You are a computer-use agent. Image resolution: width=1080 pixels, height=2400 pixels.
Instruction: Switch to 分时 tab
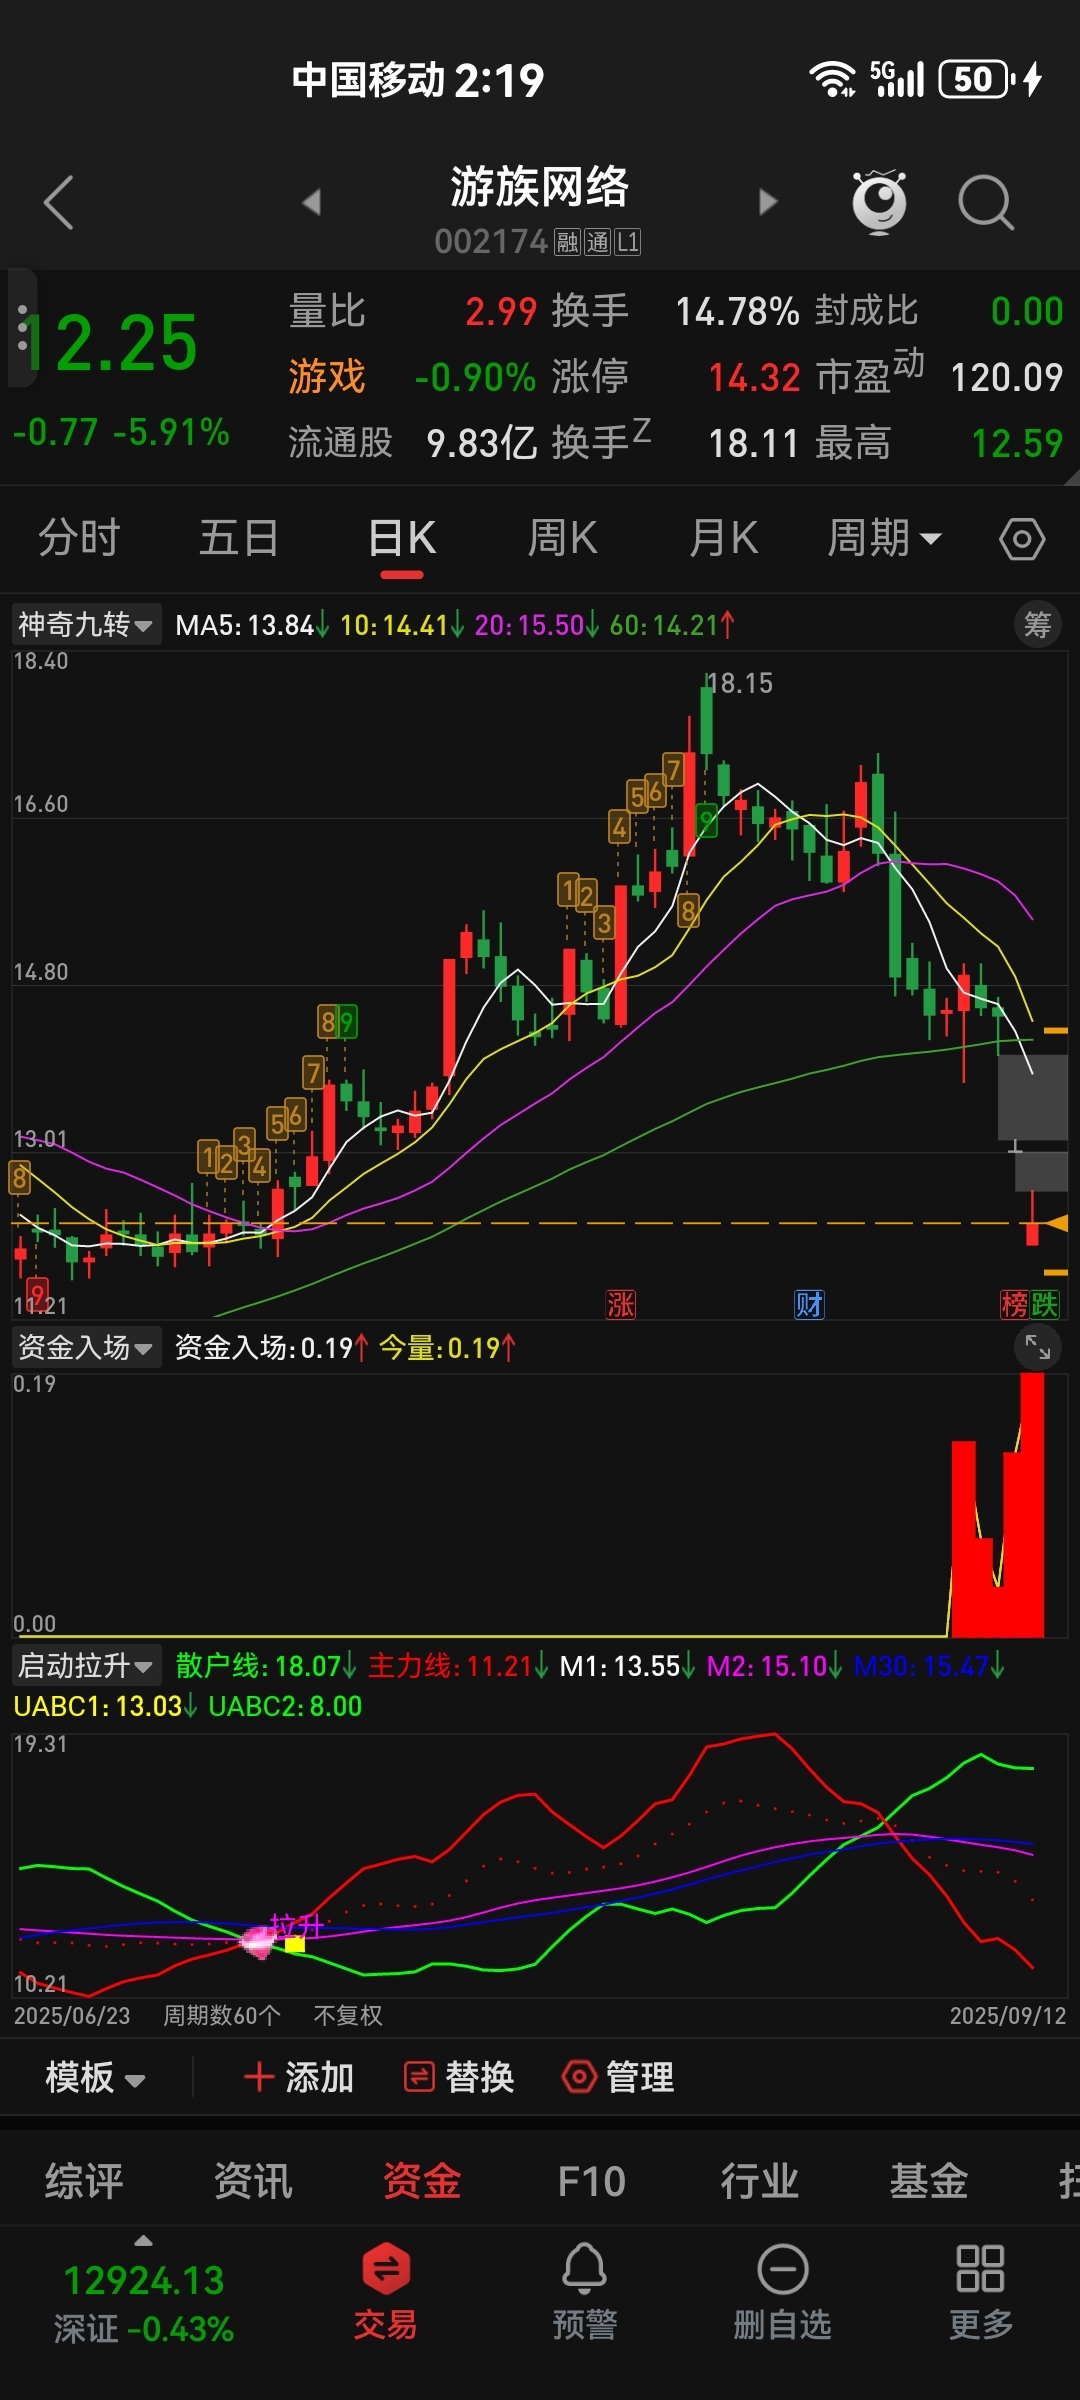click(79, 538)
